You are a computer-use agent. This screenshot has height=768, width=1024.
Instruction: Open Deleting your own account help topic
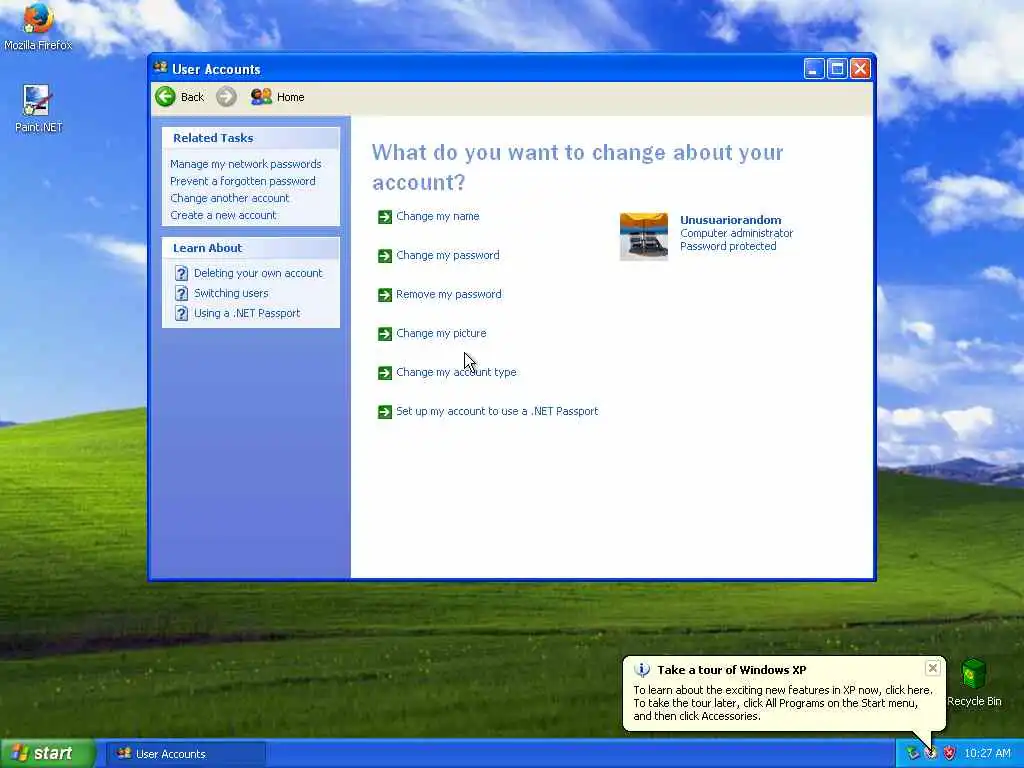[258, 273]
